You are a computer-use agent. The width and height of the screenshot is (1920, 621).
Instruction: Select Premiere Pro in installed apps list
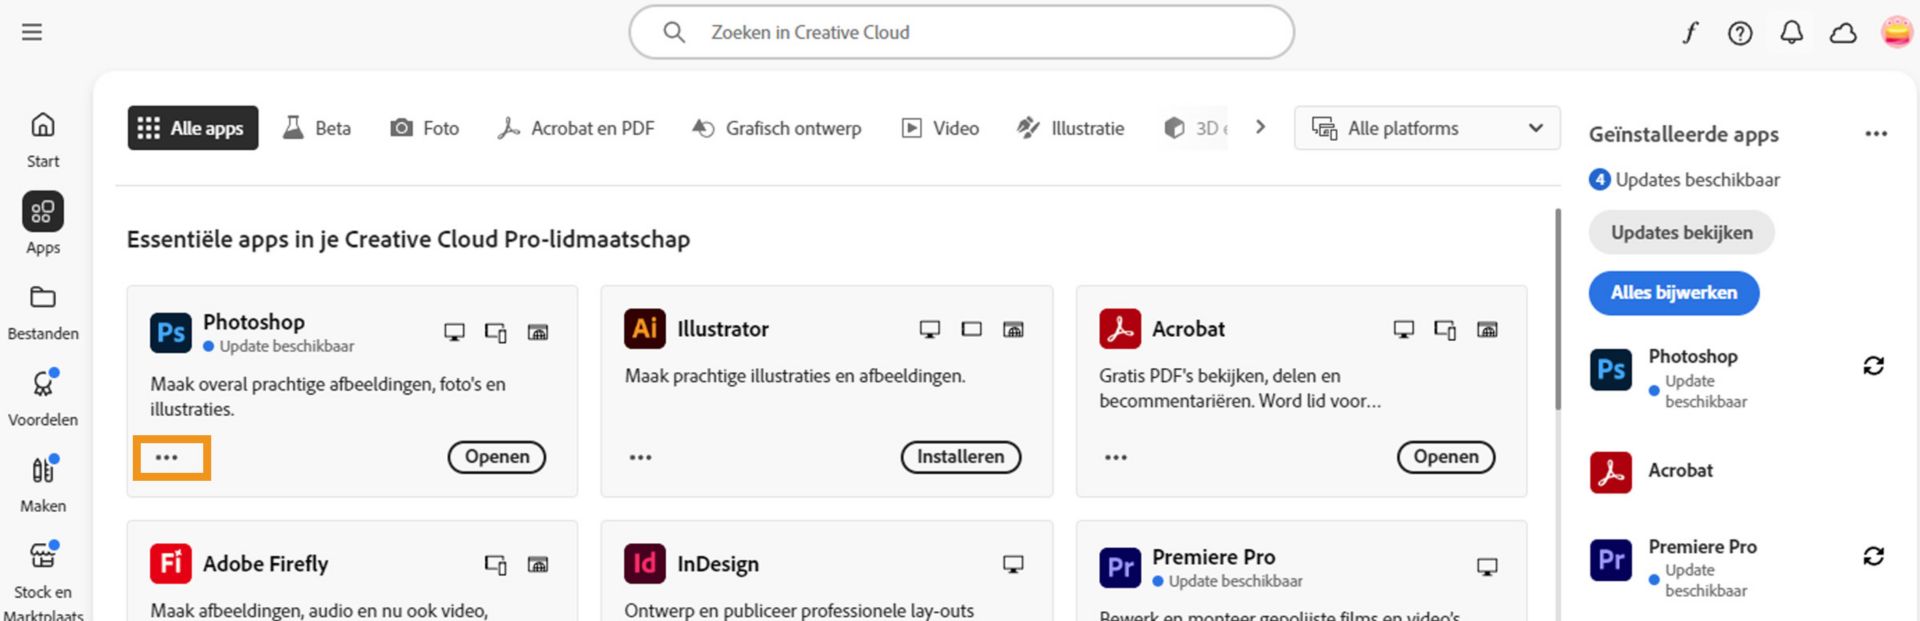(x=1702, y=546)
